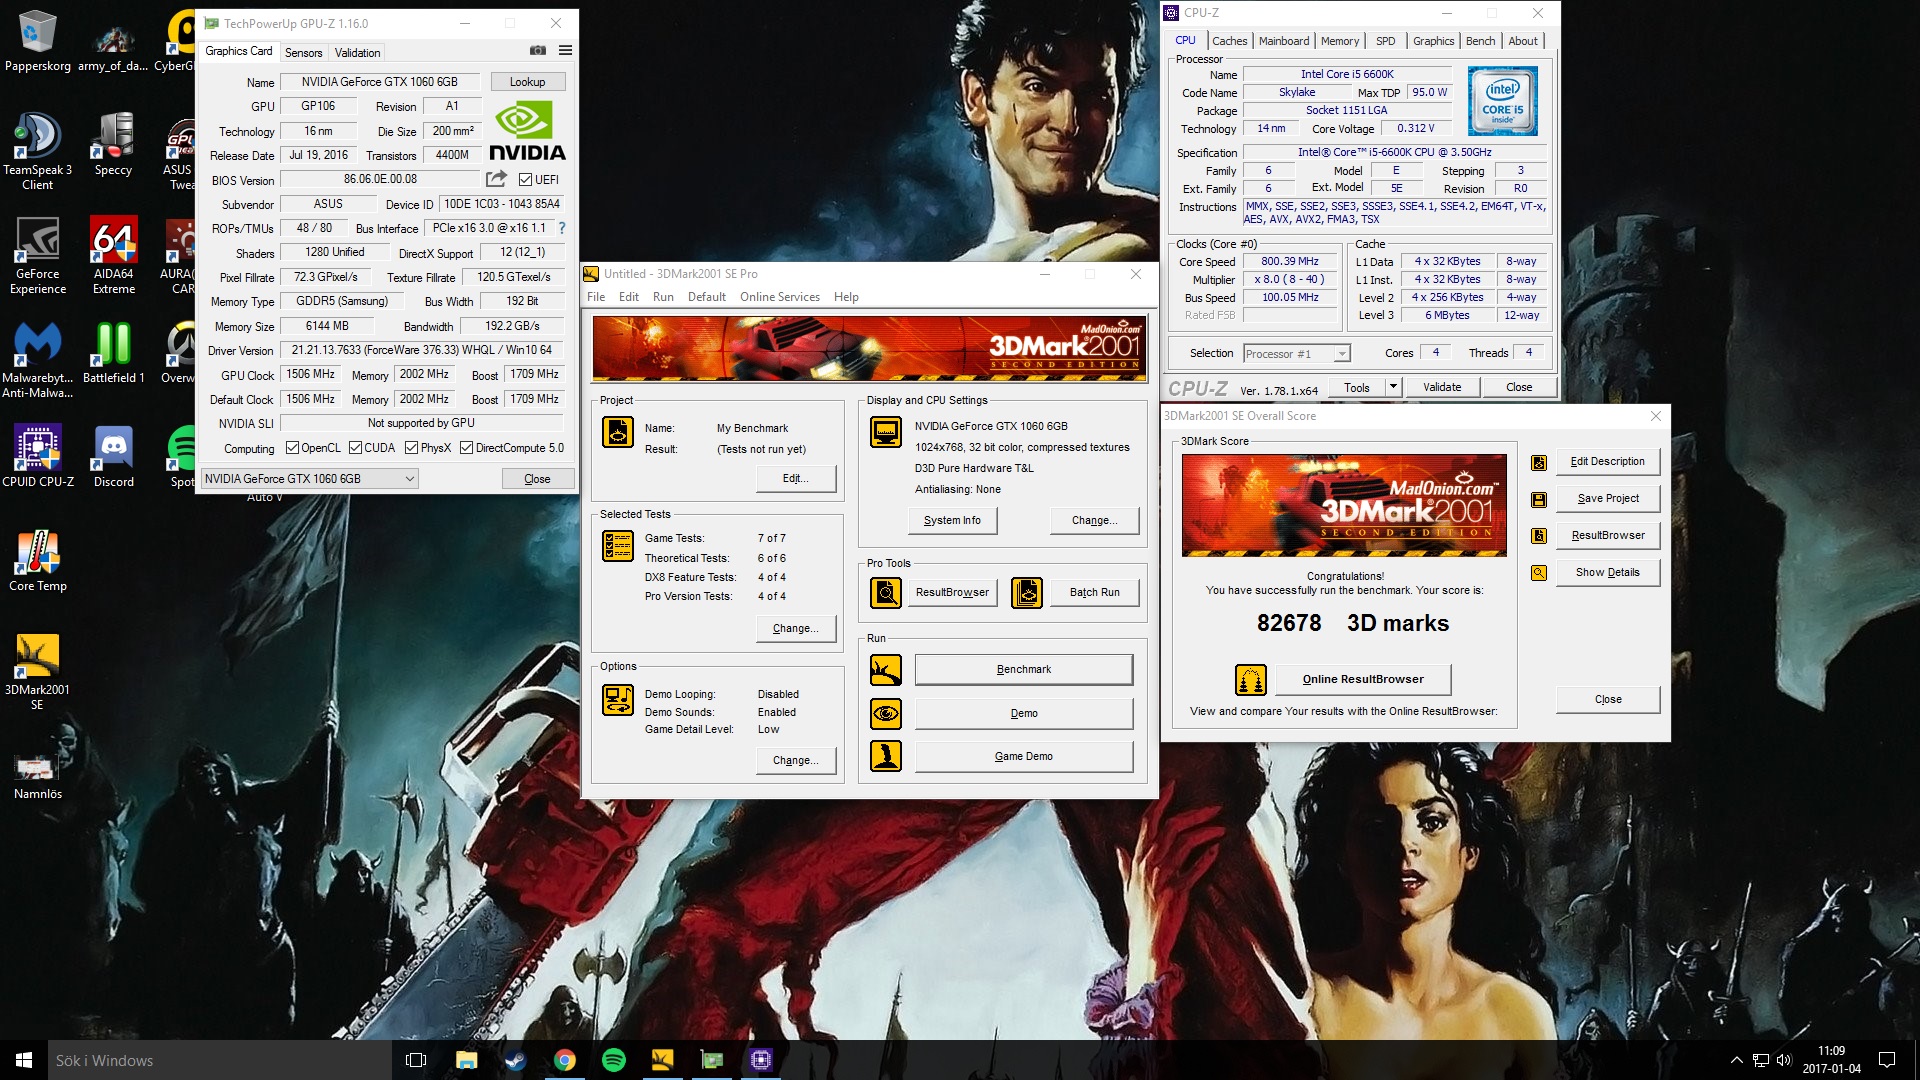
Task: Click the NVIDIA logo in GPU-Z
Action: [527, 131]
